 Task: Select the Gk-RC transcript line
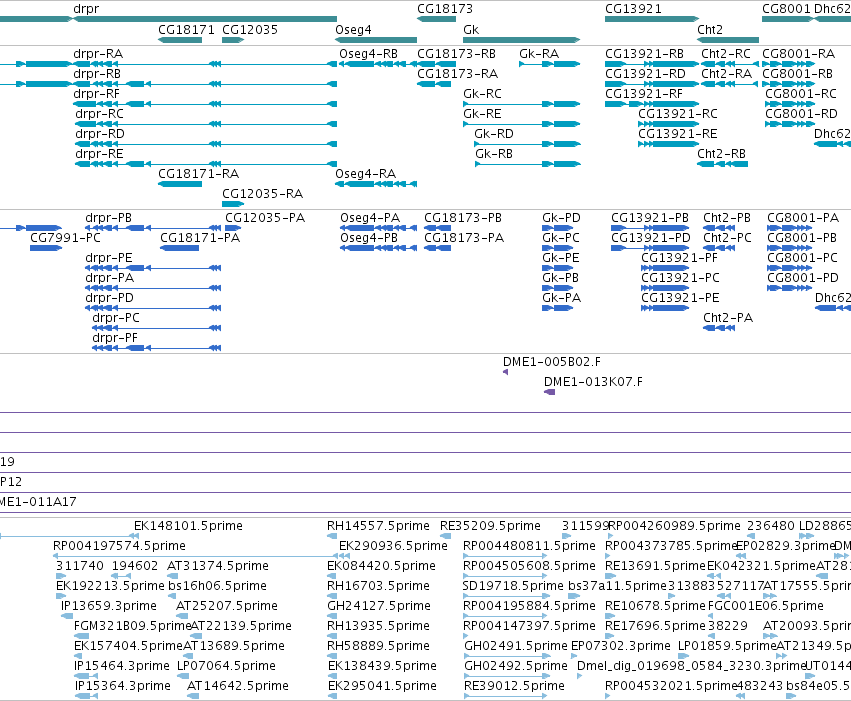pos(522,104)
